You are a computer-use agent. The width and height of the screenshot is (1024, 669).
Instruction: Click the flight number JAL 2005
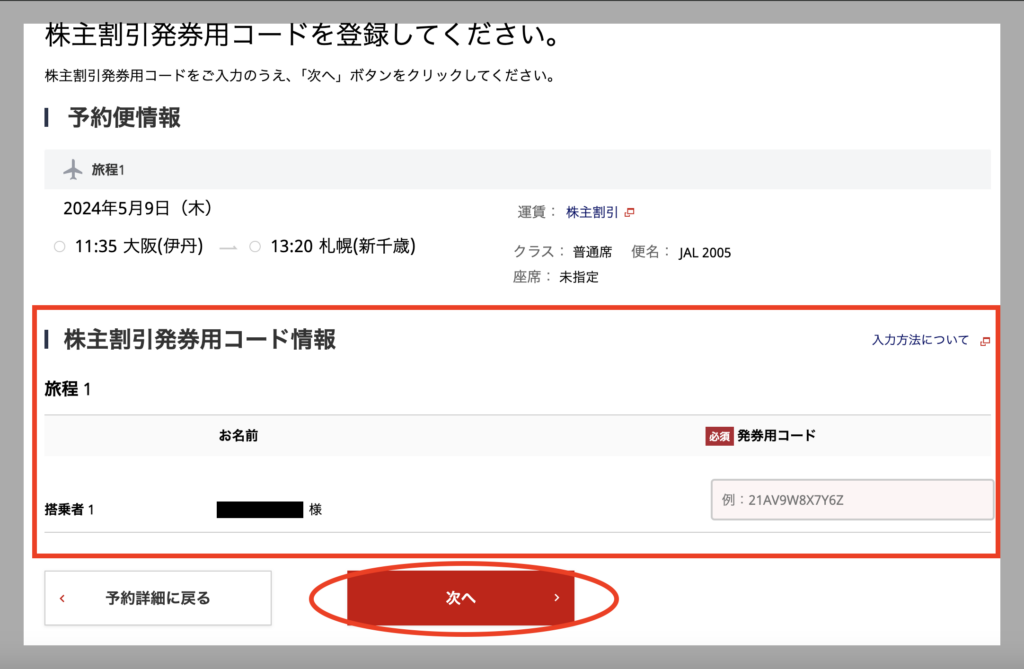tap(706, 252)
